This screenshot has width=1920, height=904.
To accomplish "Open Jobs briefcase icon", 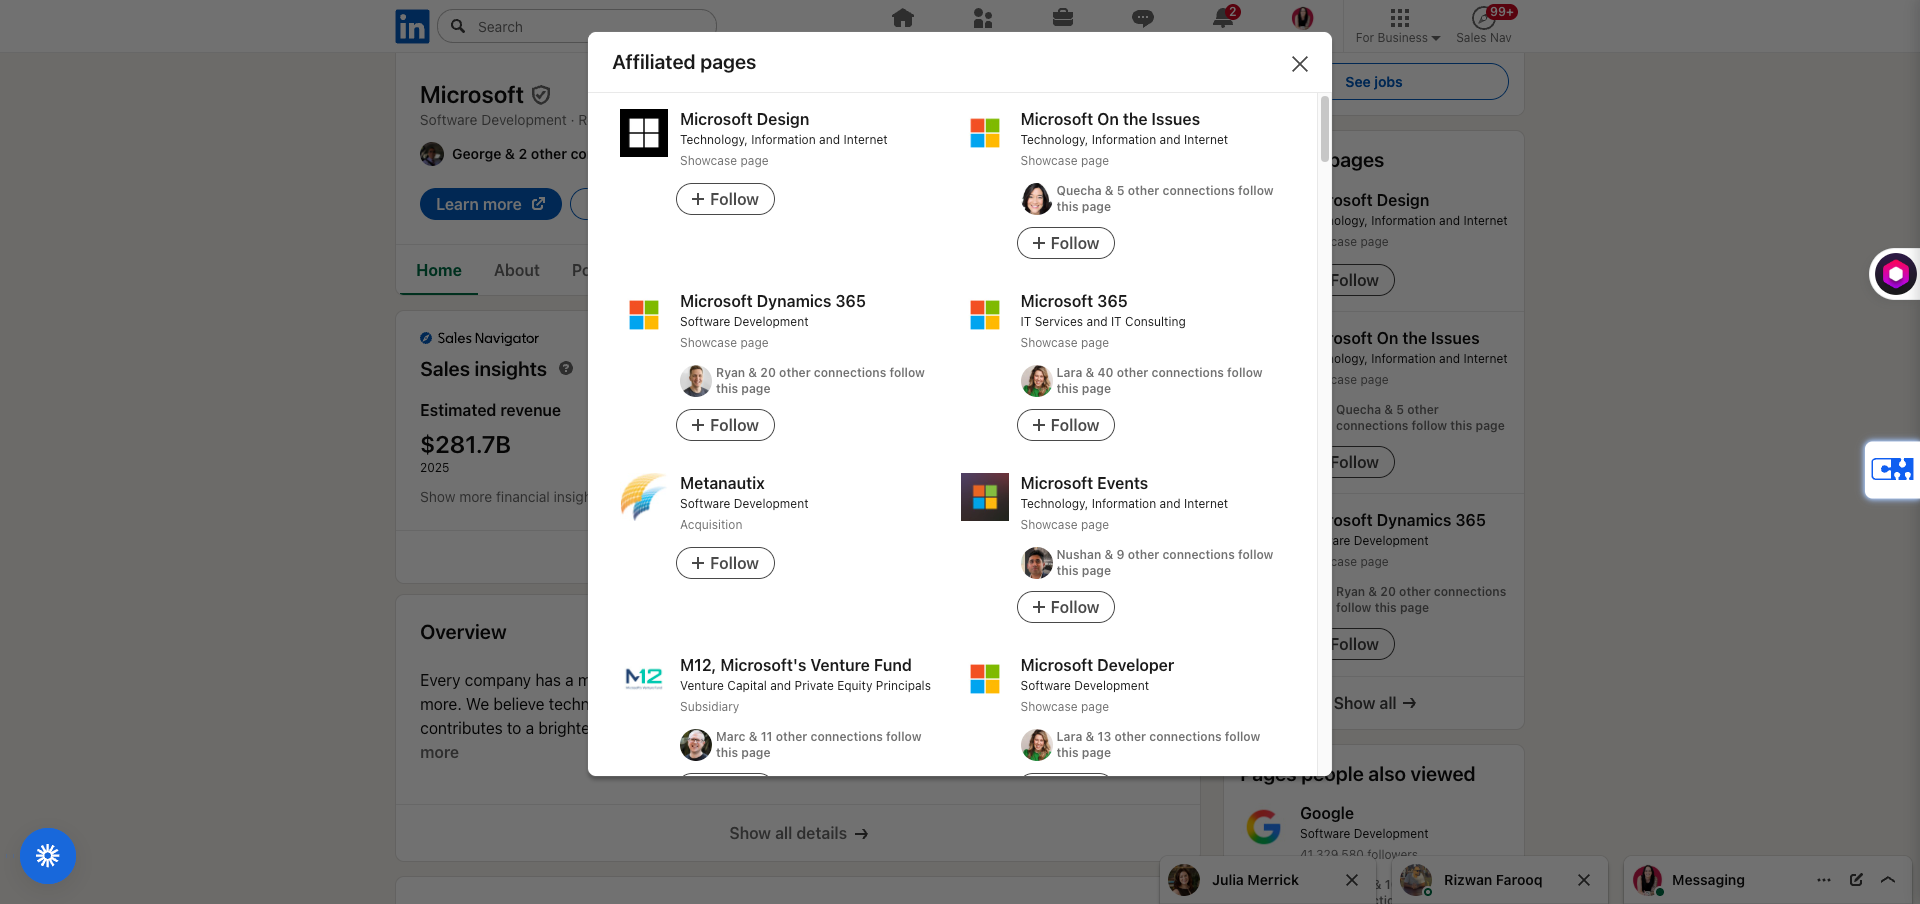I will [x=1063, y=18].
